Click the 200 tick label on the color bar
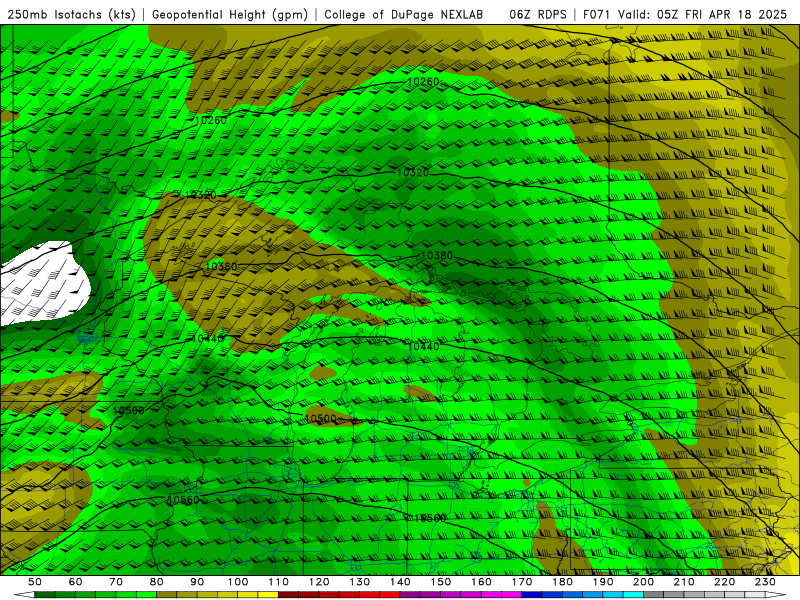The width and height of the screenshot is (800, 600). 644,582
